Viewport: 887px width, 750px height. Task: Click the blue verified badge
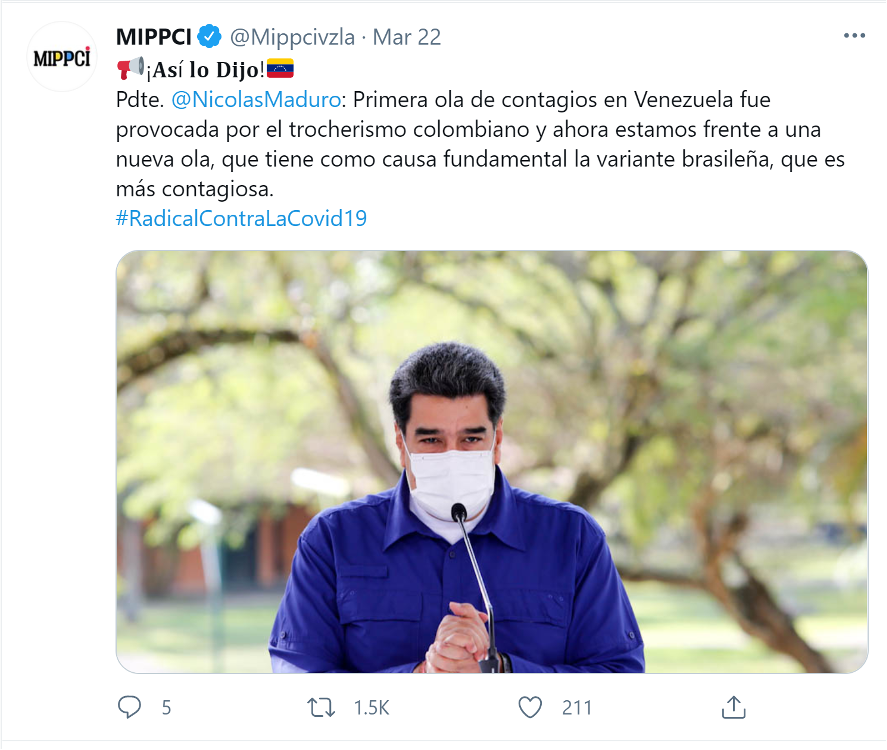click(x=209, y=37)
